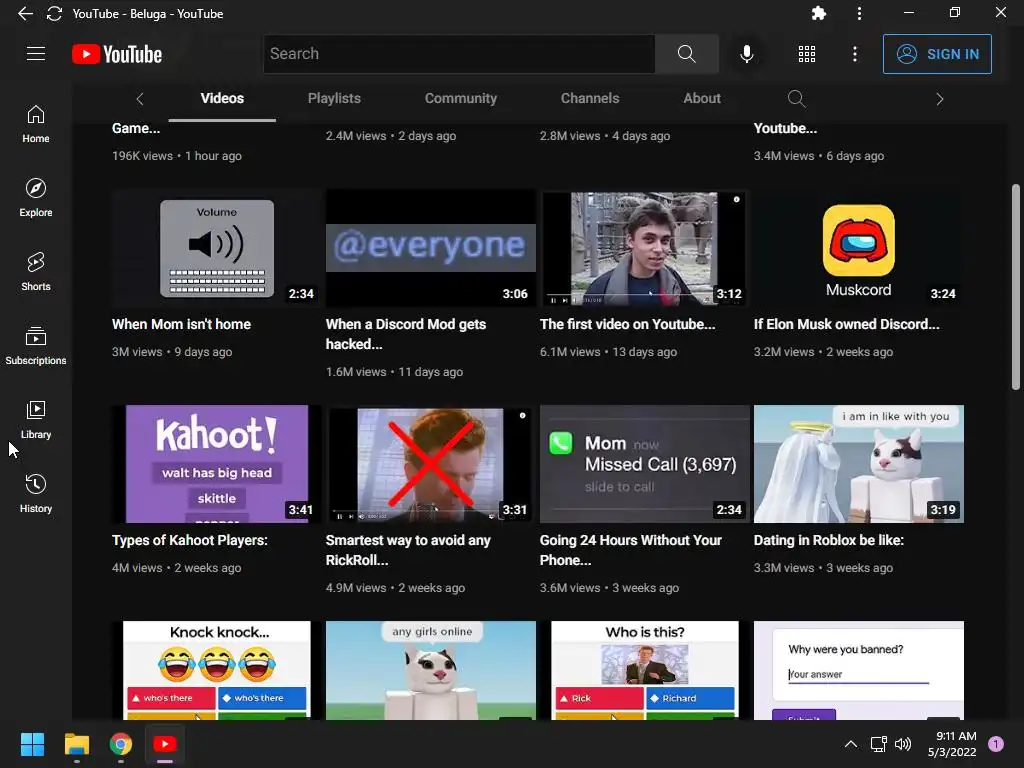The width and height of the screenshot is (1024, 768).
Task: Open Subscriptions in sidebar
Action: point(36,345)
